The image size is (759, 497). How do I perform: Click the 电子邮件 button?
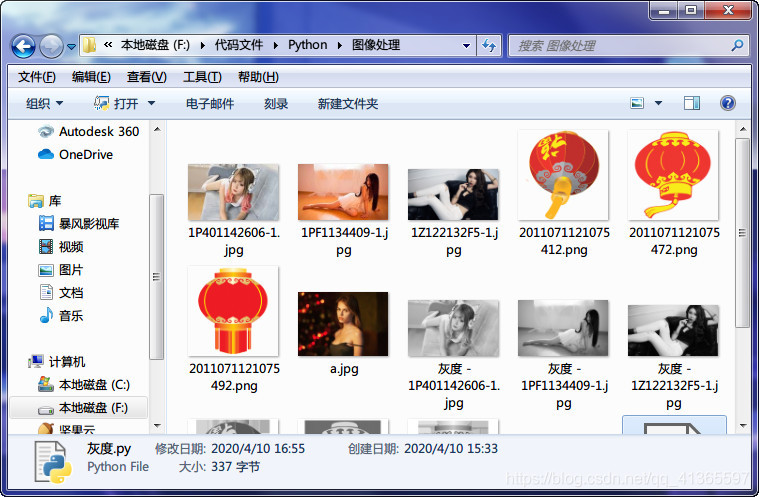(210, 104)
